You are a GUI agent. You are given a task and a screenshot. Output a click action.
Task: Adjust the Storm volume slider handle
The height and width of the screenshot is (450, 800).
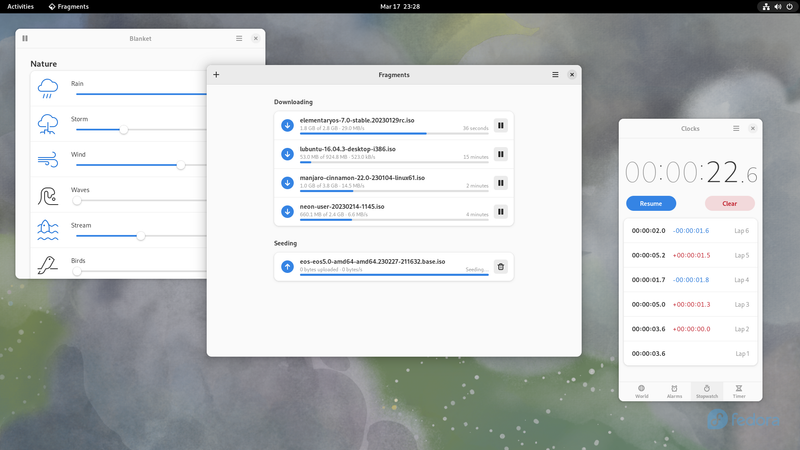click(123, 130)
